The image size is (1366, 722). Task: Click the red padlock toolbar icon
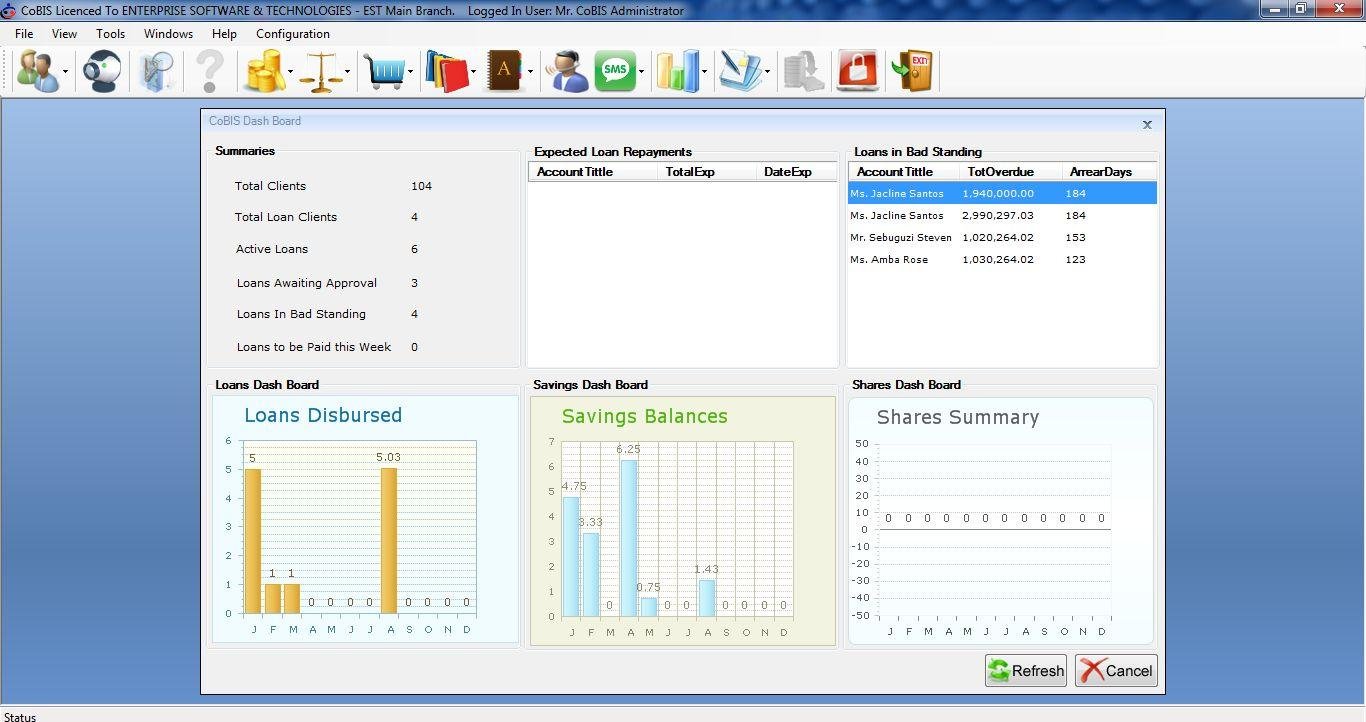(857, 71)
